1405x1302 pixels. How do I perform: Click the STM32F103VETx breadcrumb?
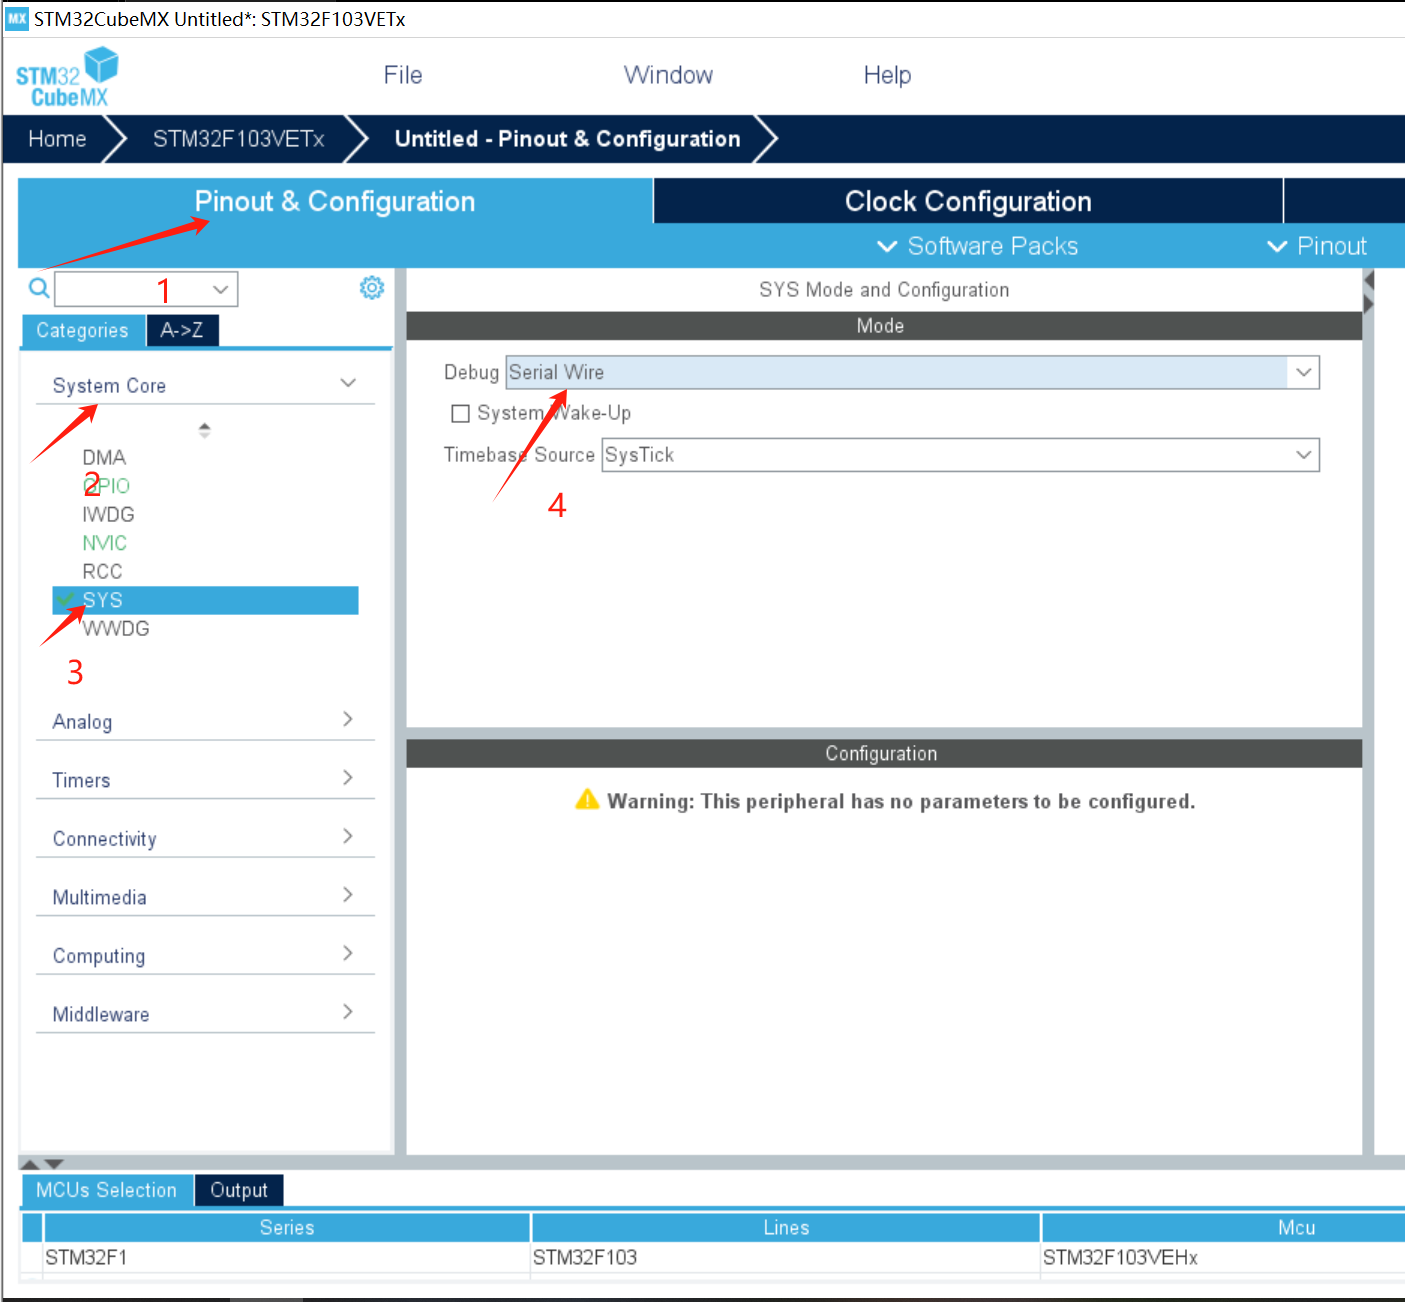(238, 139)
